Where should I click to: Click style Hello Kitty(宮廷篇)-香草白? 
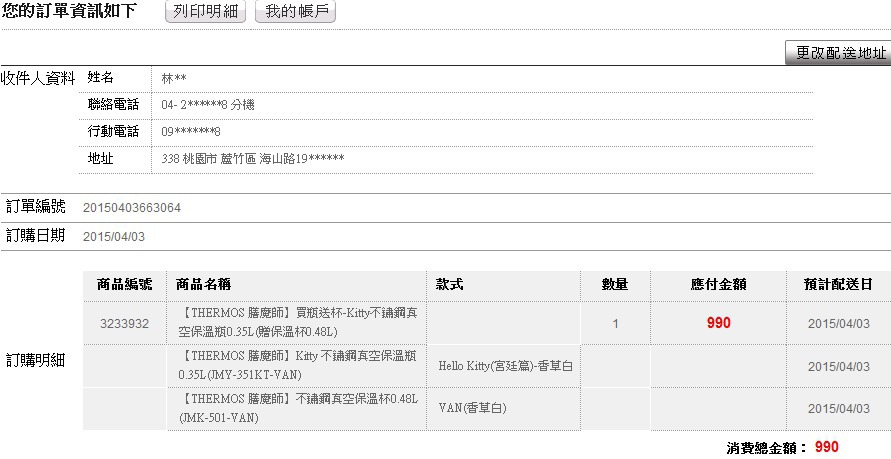coord(505,366)
